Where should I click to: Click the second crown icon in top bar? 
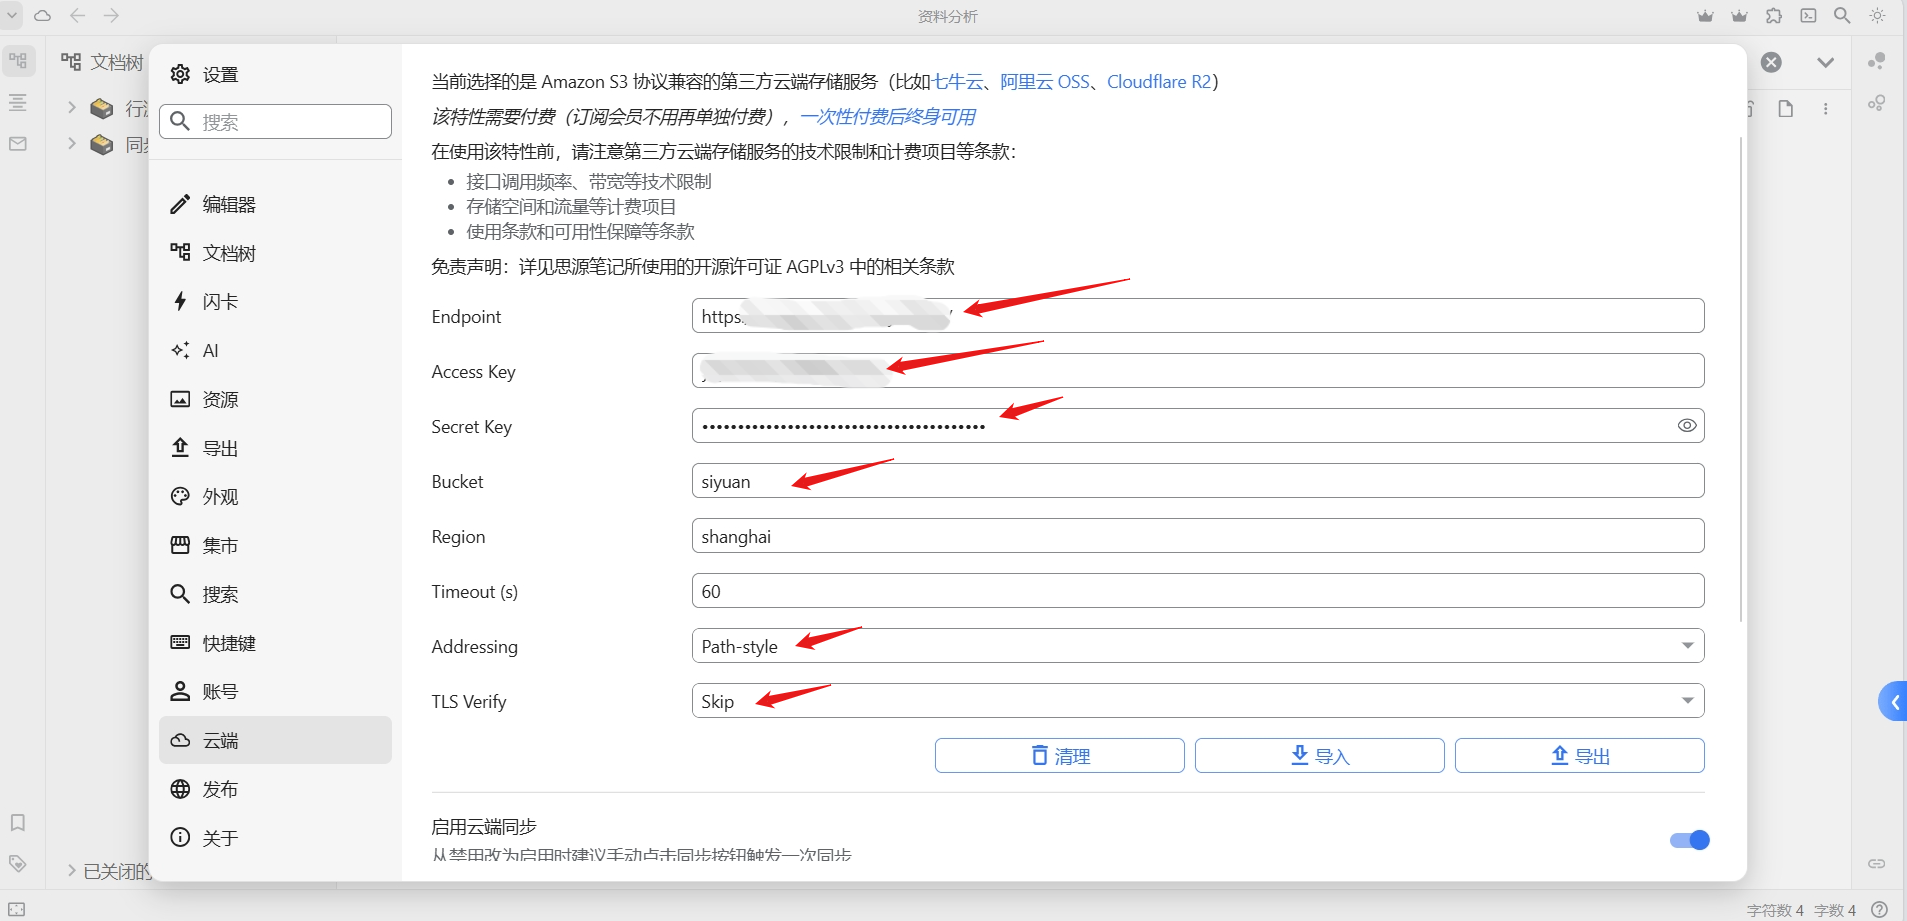[x=1740, y=16]
